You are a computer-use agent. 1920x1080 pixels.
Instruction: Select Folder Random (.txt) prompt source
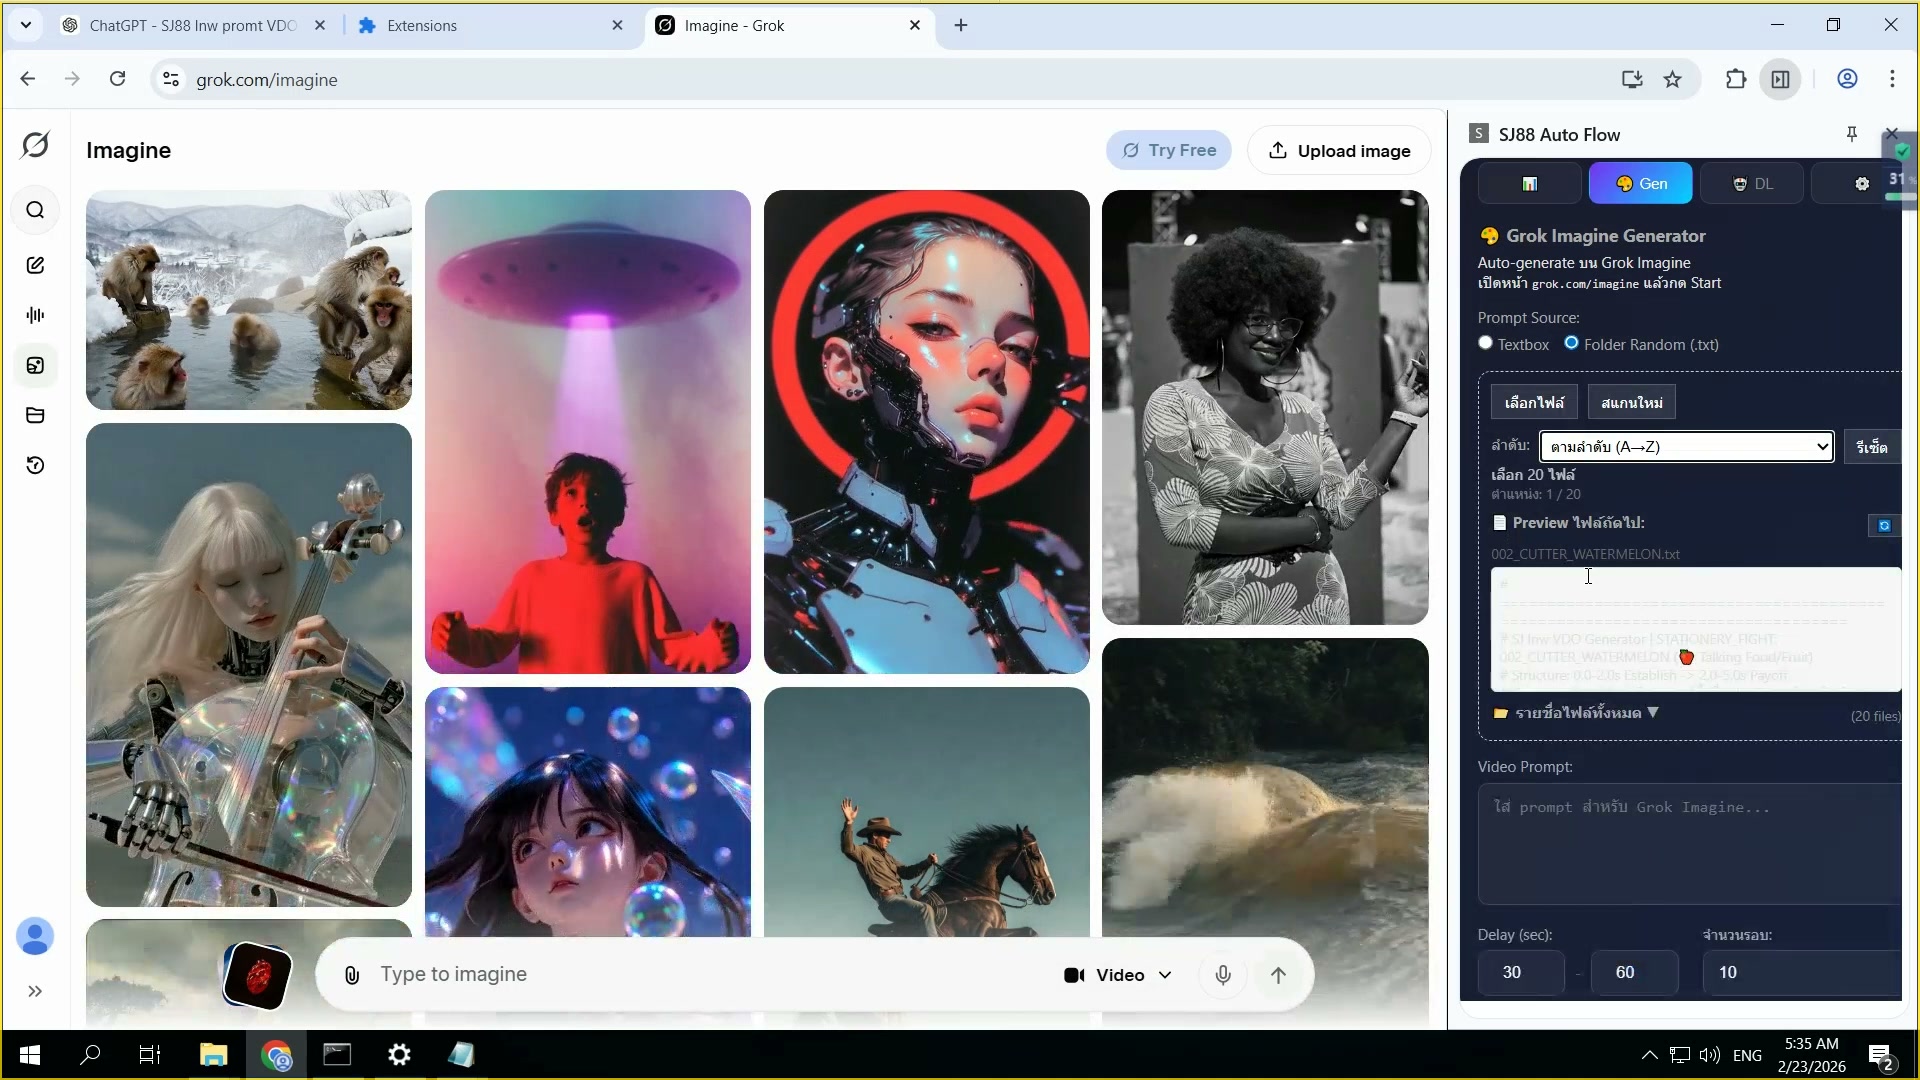(x=1573, y=343)
